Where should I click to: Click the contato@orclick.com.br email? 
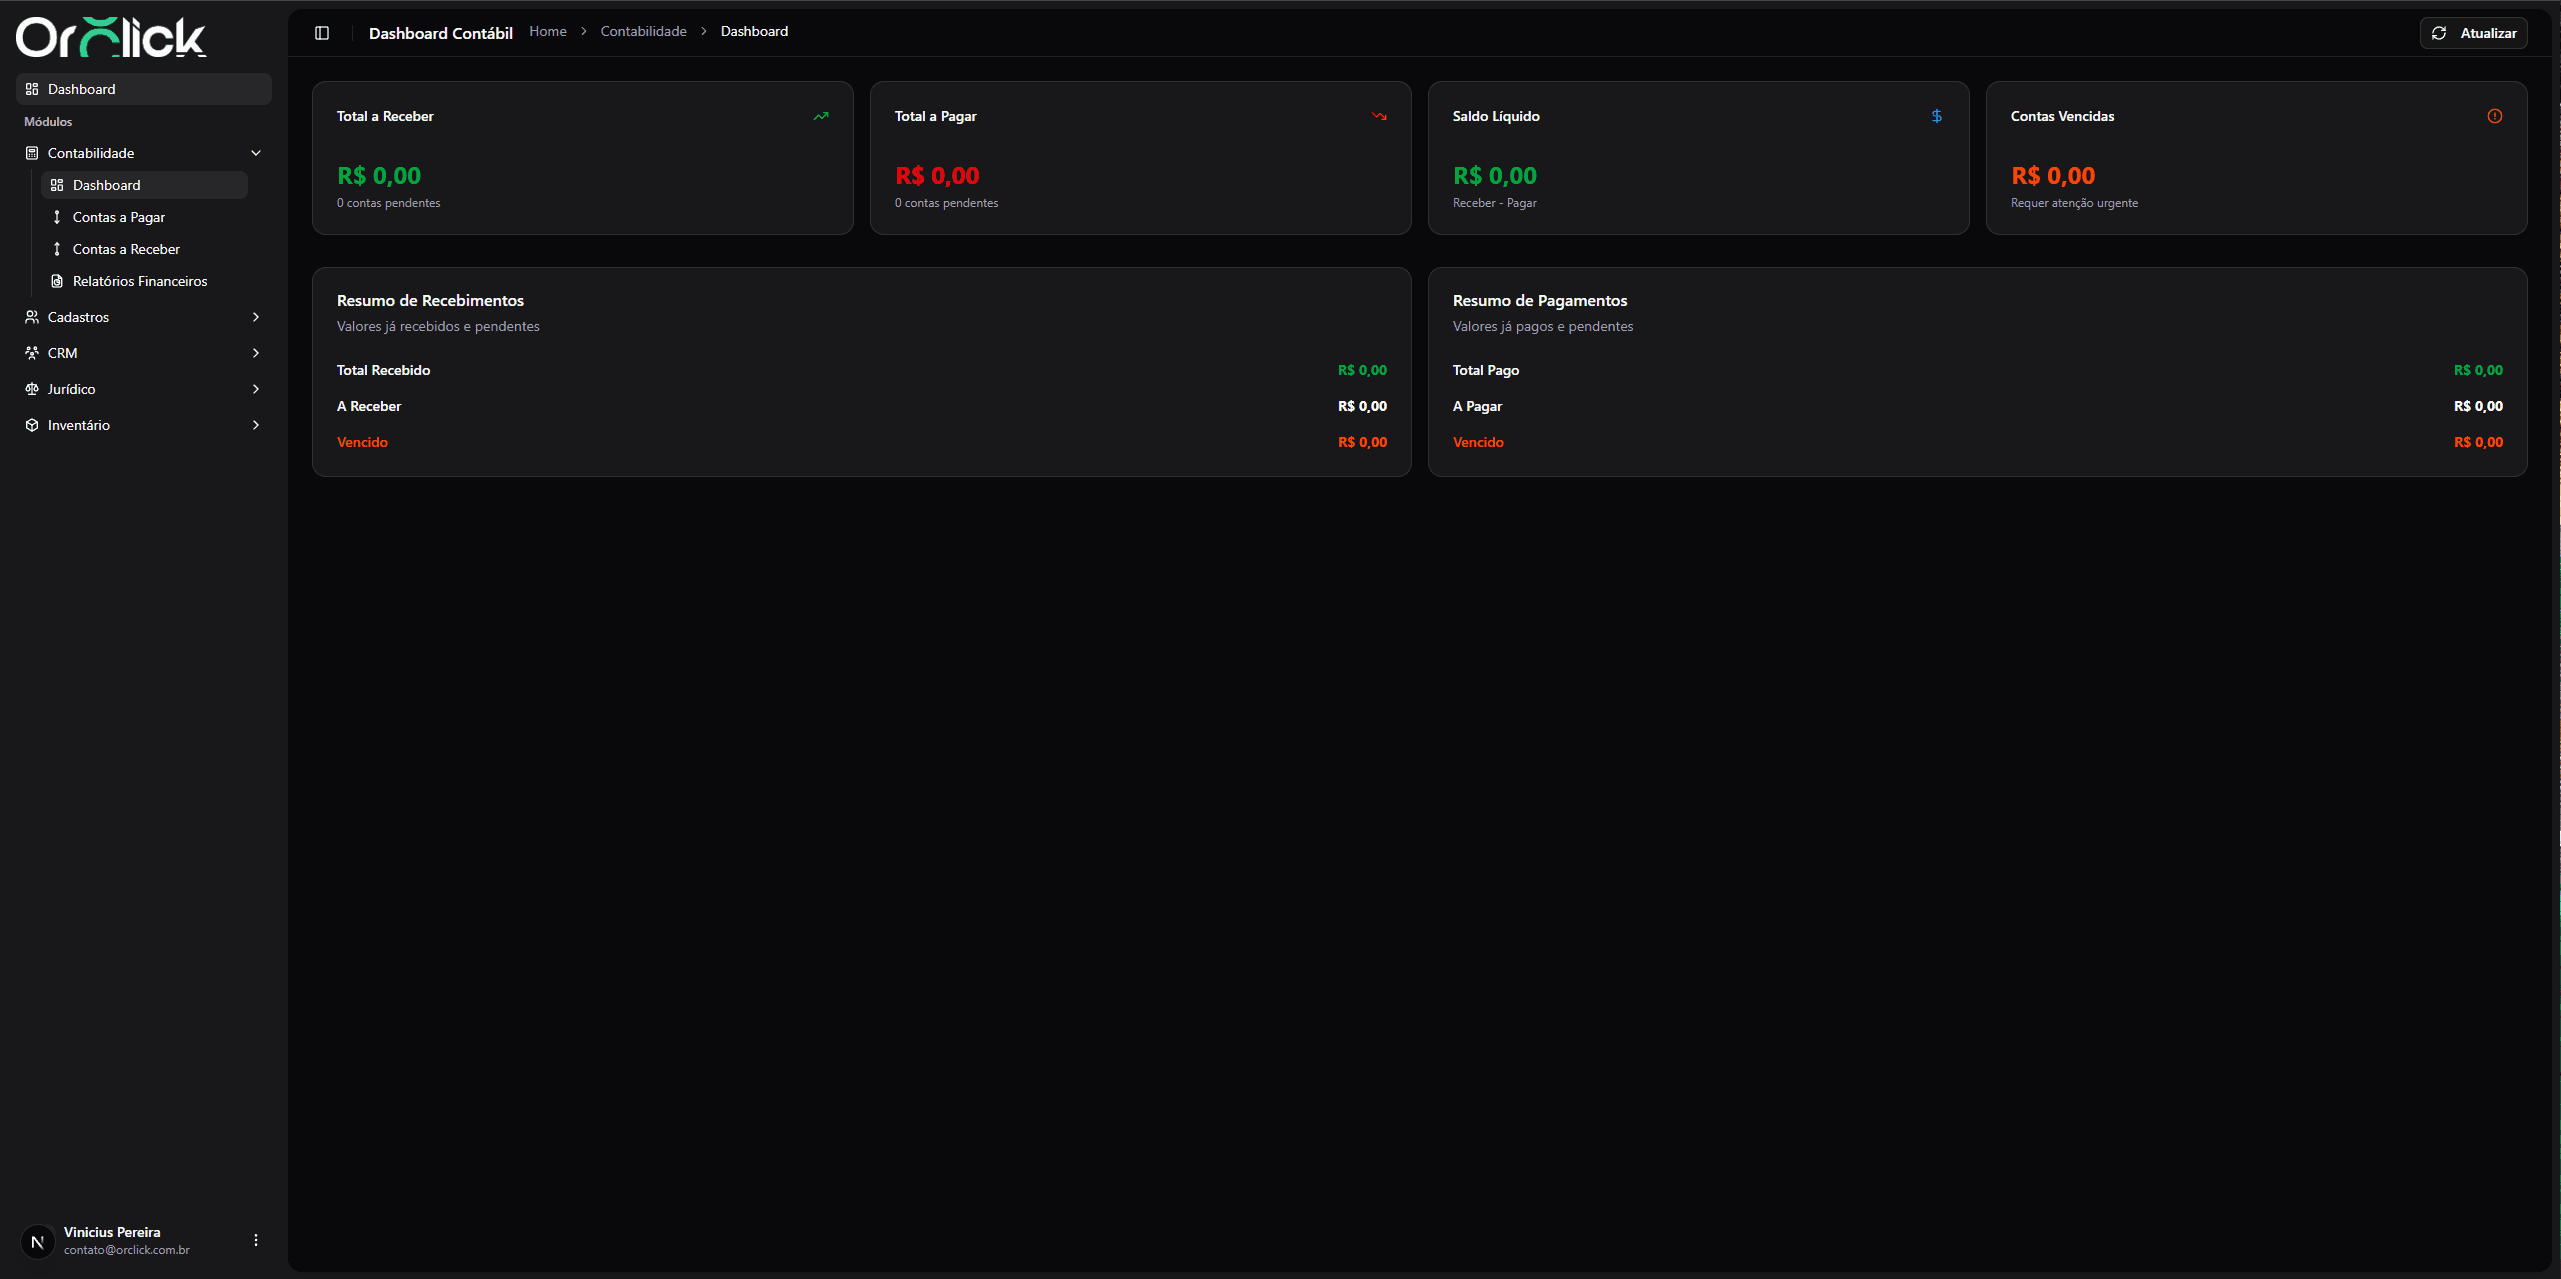(x=127, y=1250)
